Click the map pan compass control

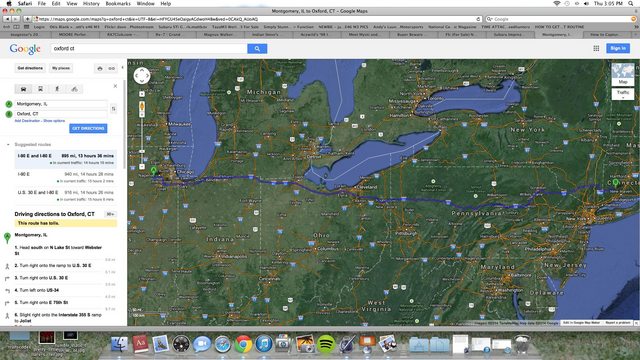pos(142,76)
